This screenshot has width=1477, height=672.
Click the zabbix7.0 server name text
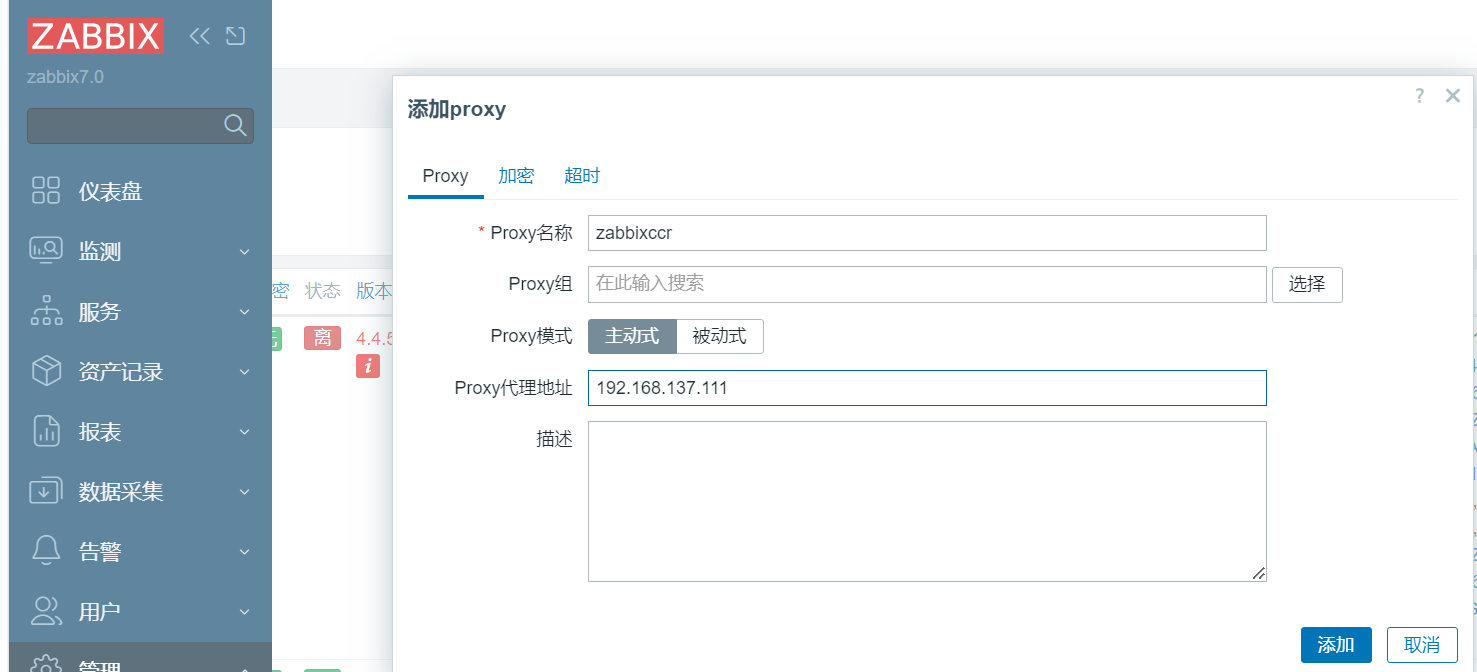65,77
